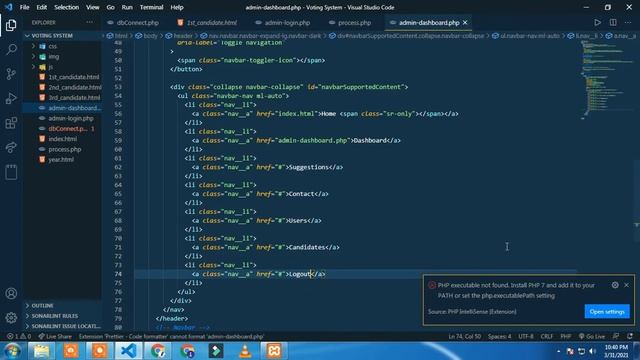Open the Help menu
The height and width of the screenshot is (360, 640).
[177, 7]
